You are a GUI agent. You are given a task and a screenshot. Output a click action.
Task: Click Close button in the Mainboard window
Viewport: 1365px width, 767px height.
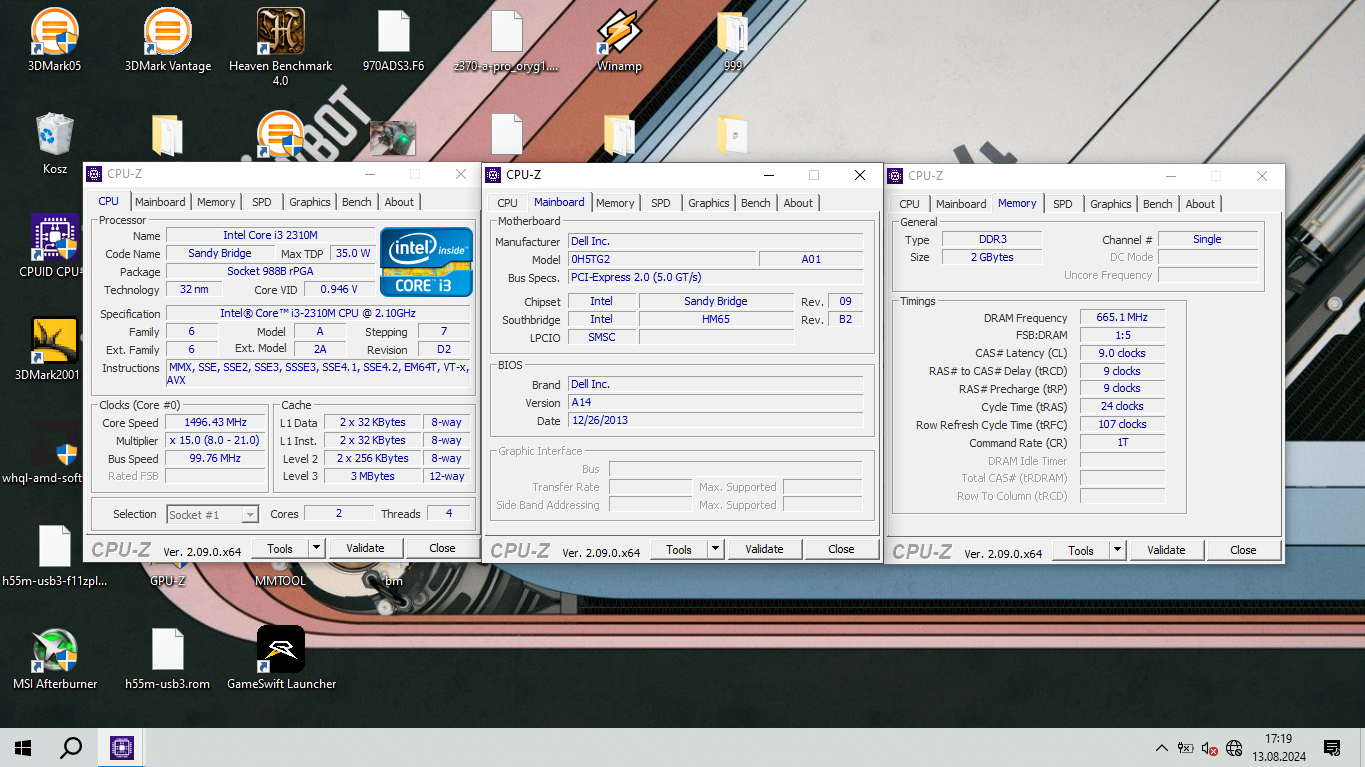(x=842, y=549)
